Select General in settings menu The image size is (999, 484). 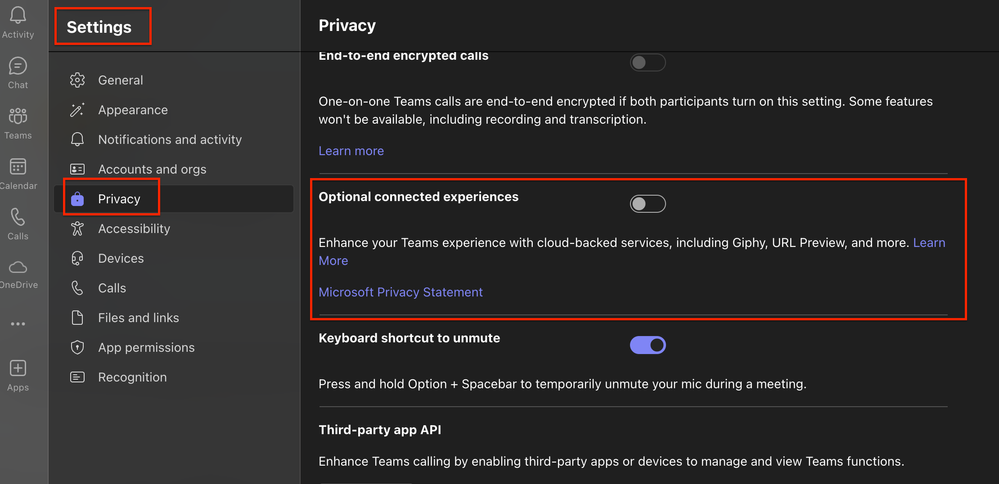[x=120, y=80]
